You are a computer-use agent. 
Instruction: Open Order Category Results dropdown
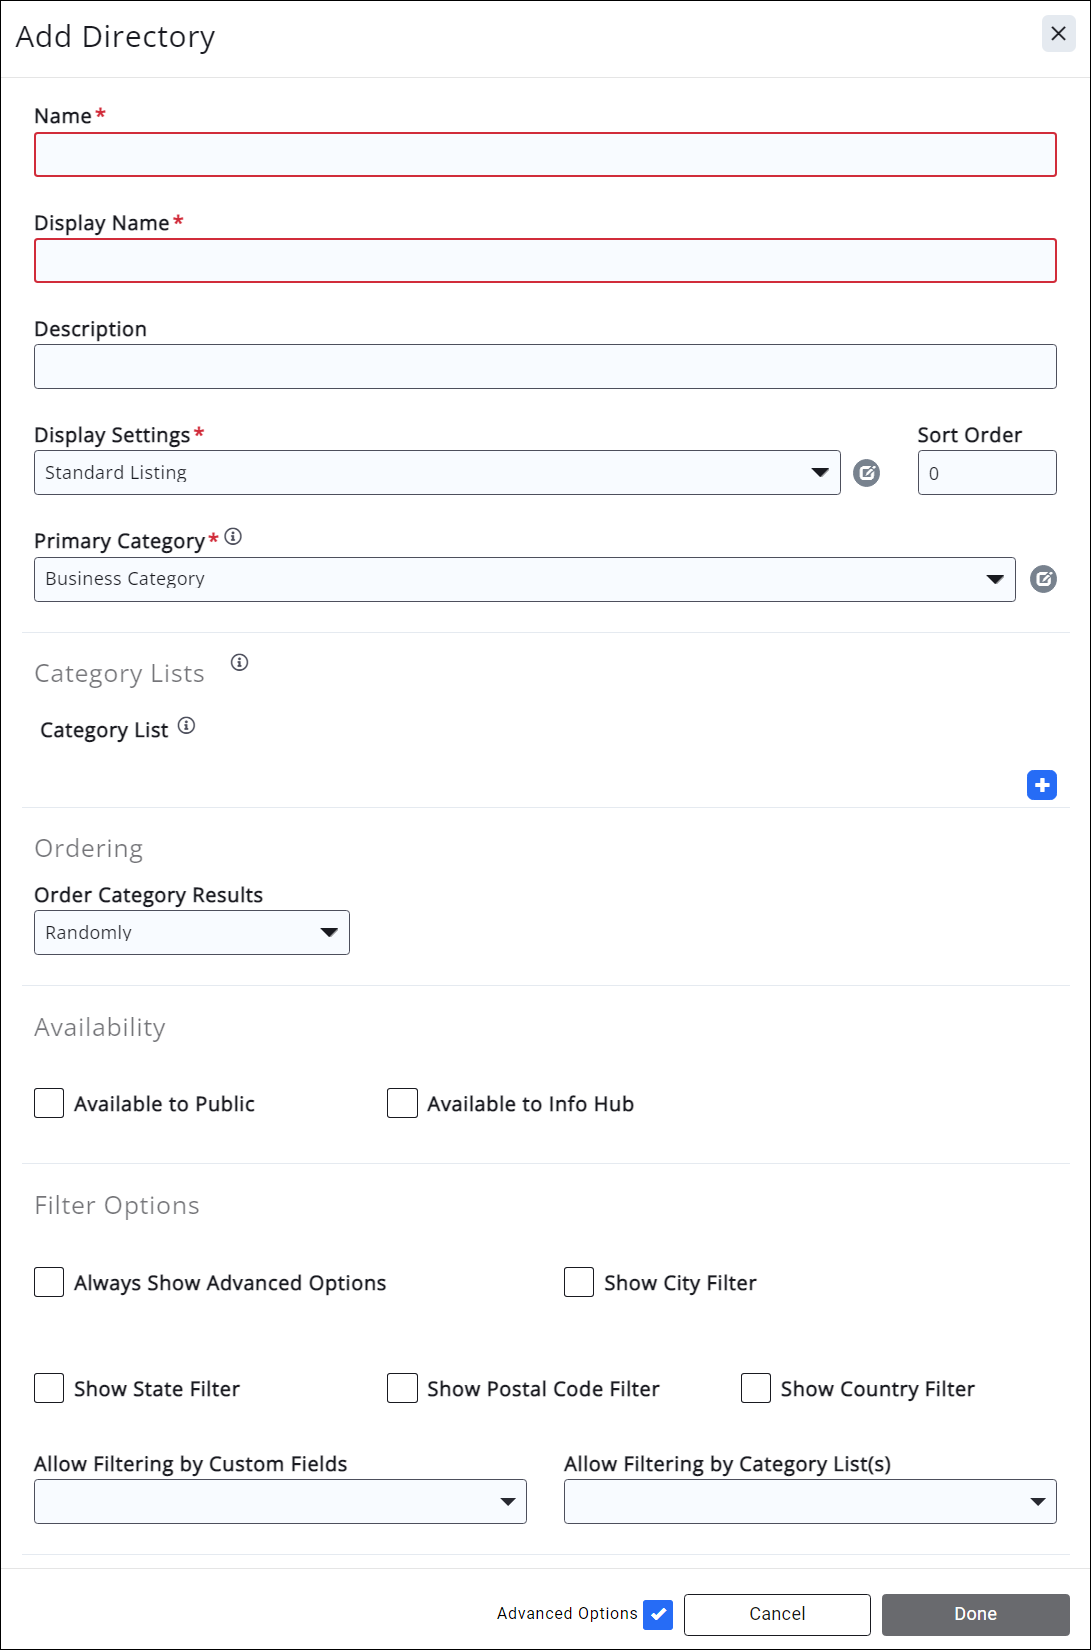click(192, 932)
